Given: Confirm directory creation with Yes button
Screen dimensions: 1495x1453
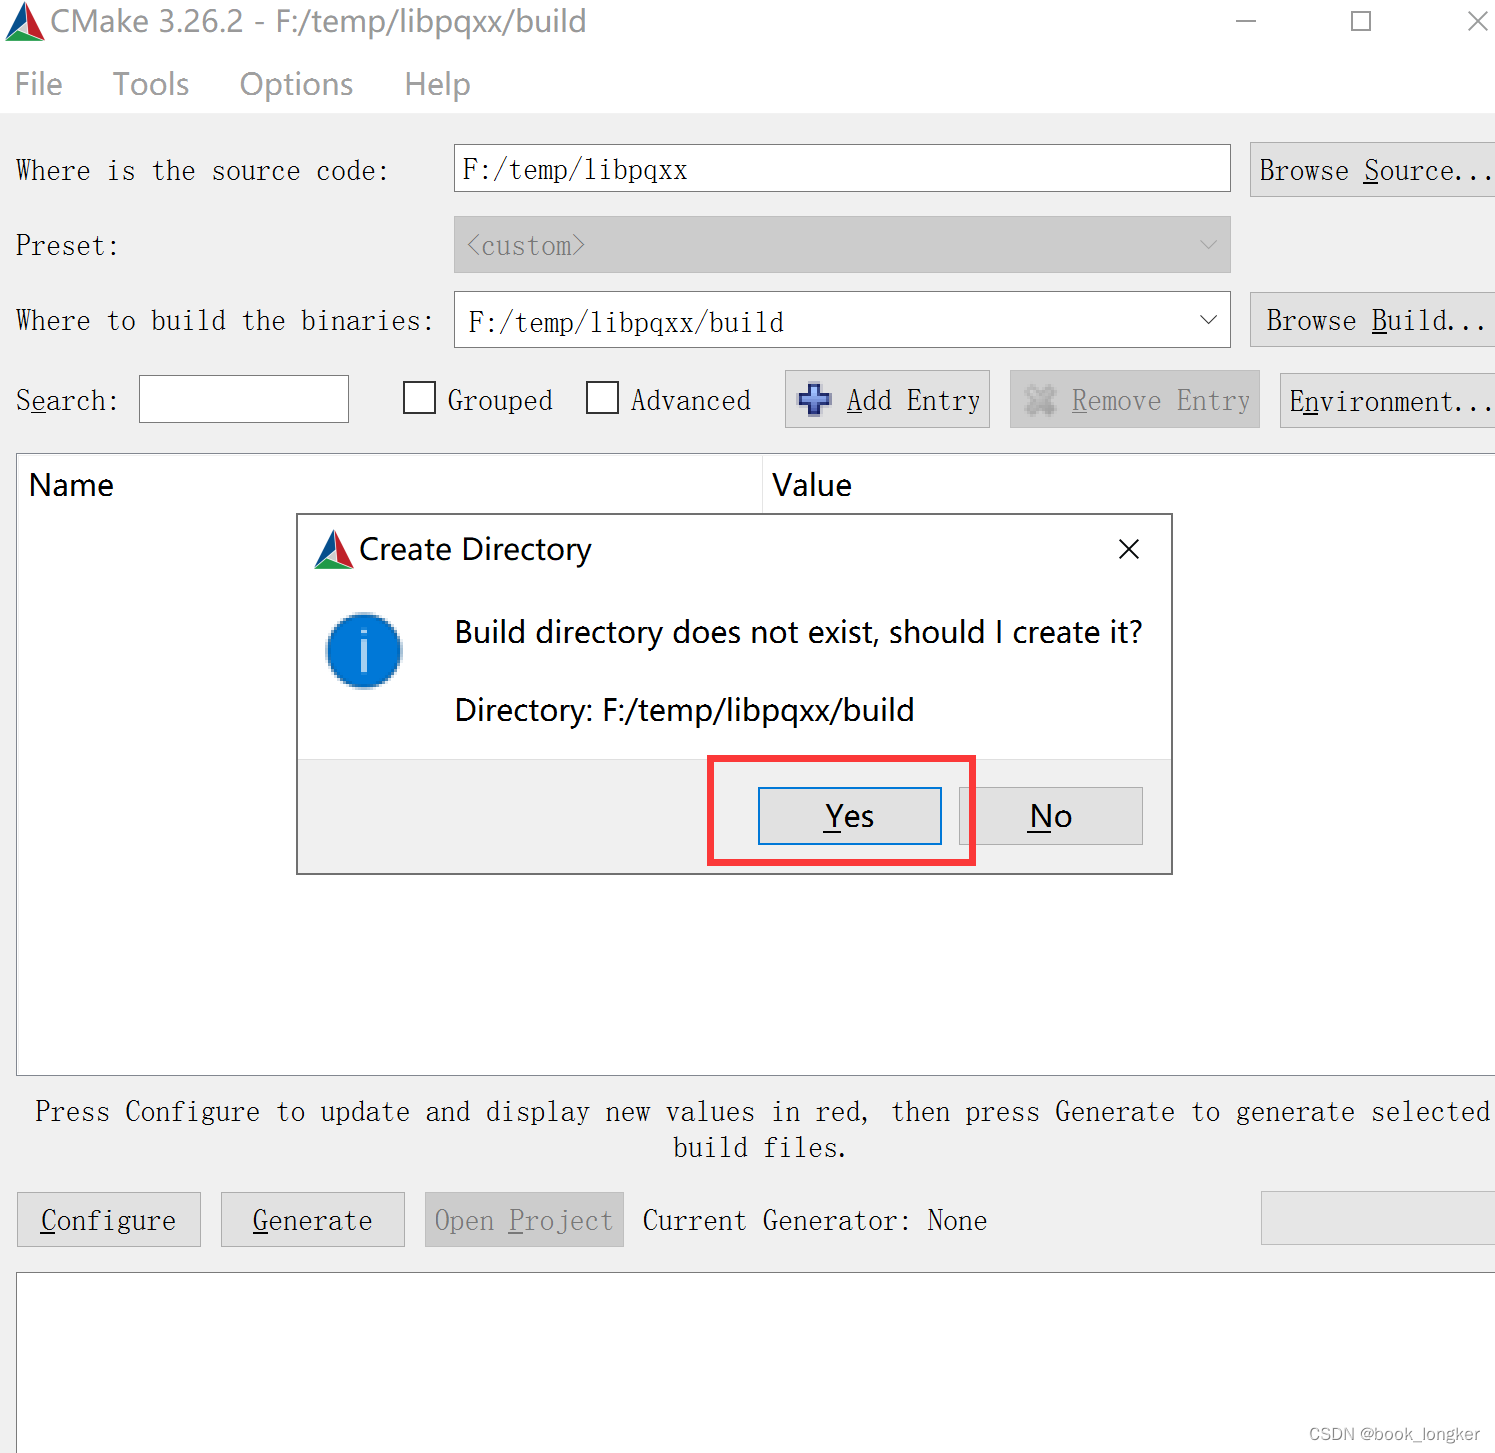Looking at the screenshot, I should (849, 816).
